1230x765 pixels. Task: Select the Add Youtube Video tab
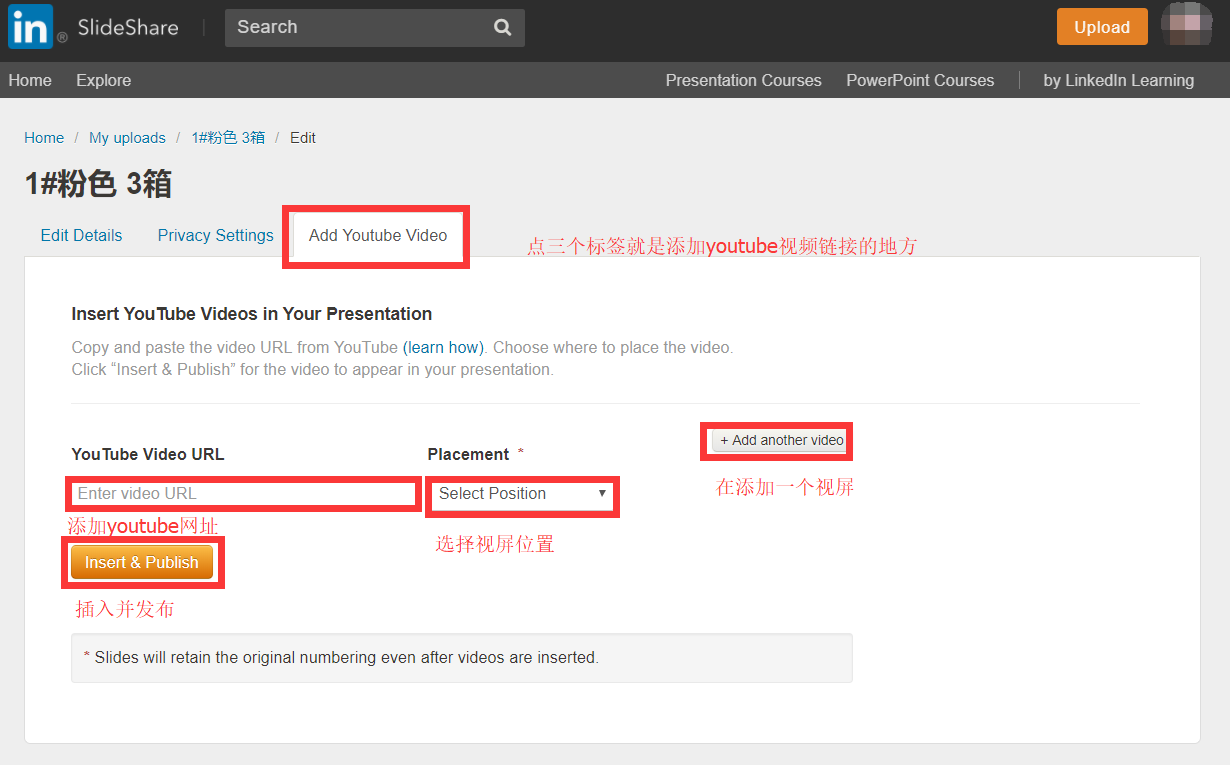pyautogui.click(x=378, y=236)
